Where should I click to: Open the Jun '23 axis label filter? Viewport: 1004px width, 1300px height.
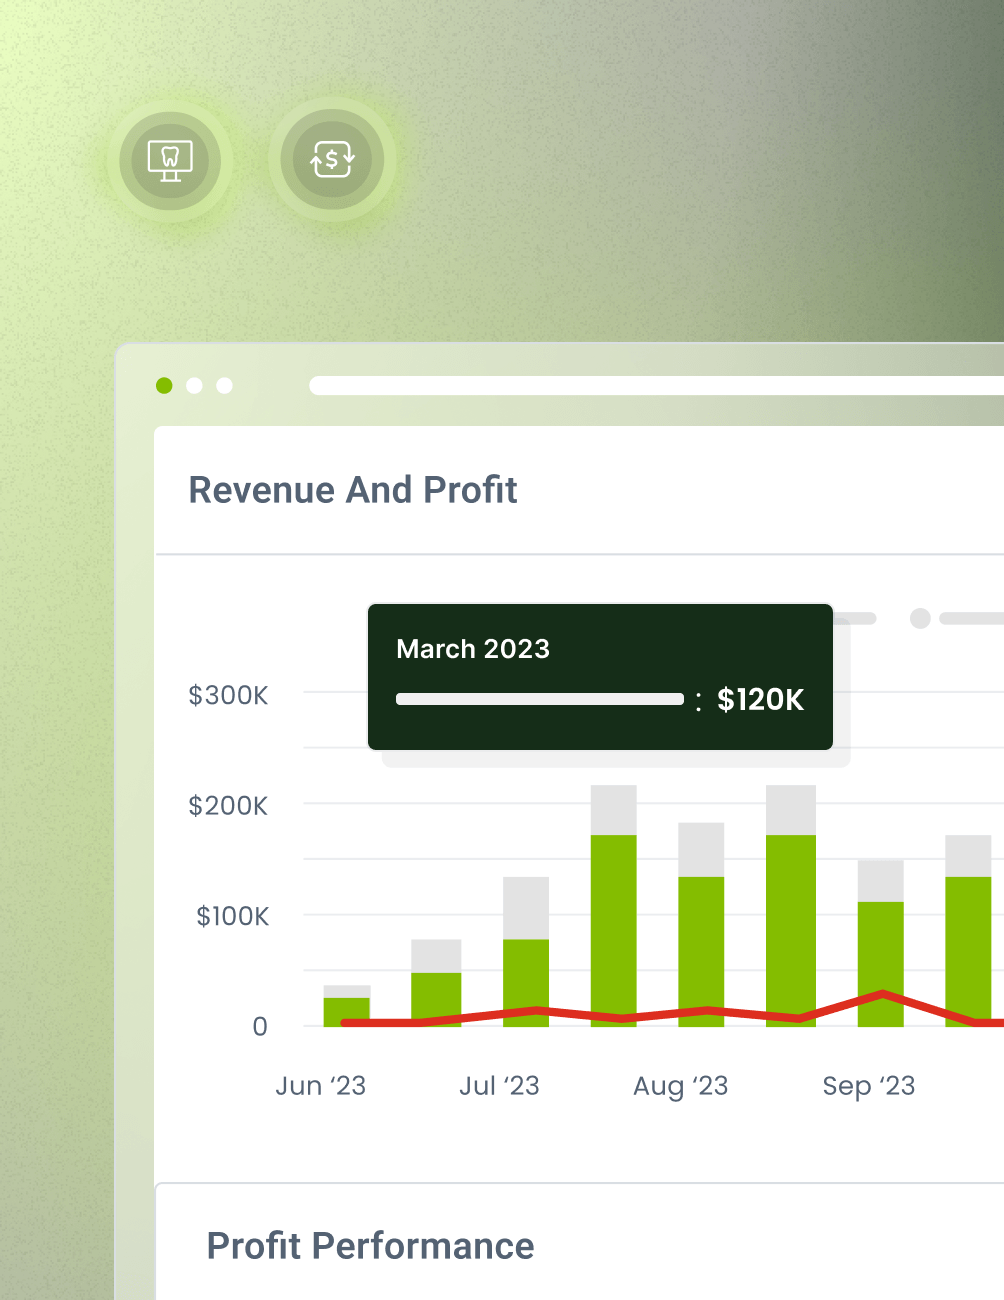(321, 1086)
